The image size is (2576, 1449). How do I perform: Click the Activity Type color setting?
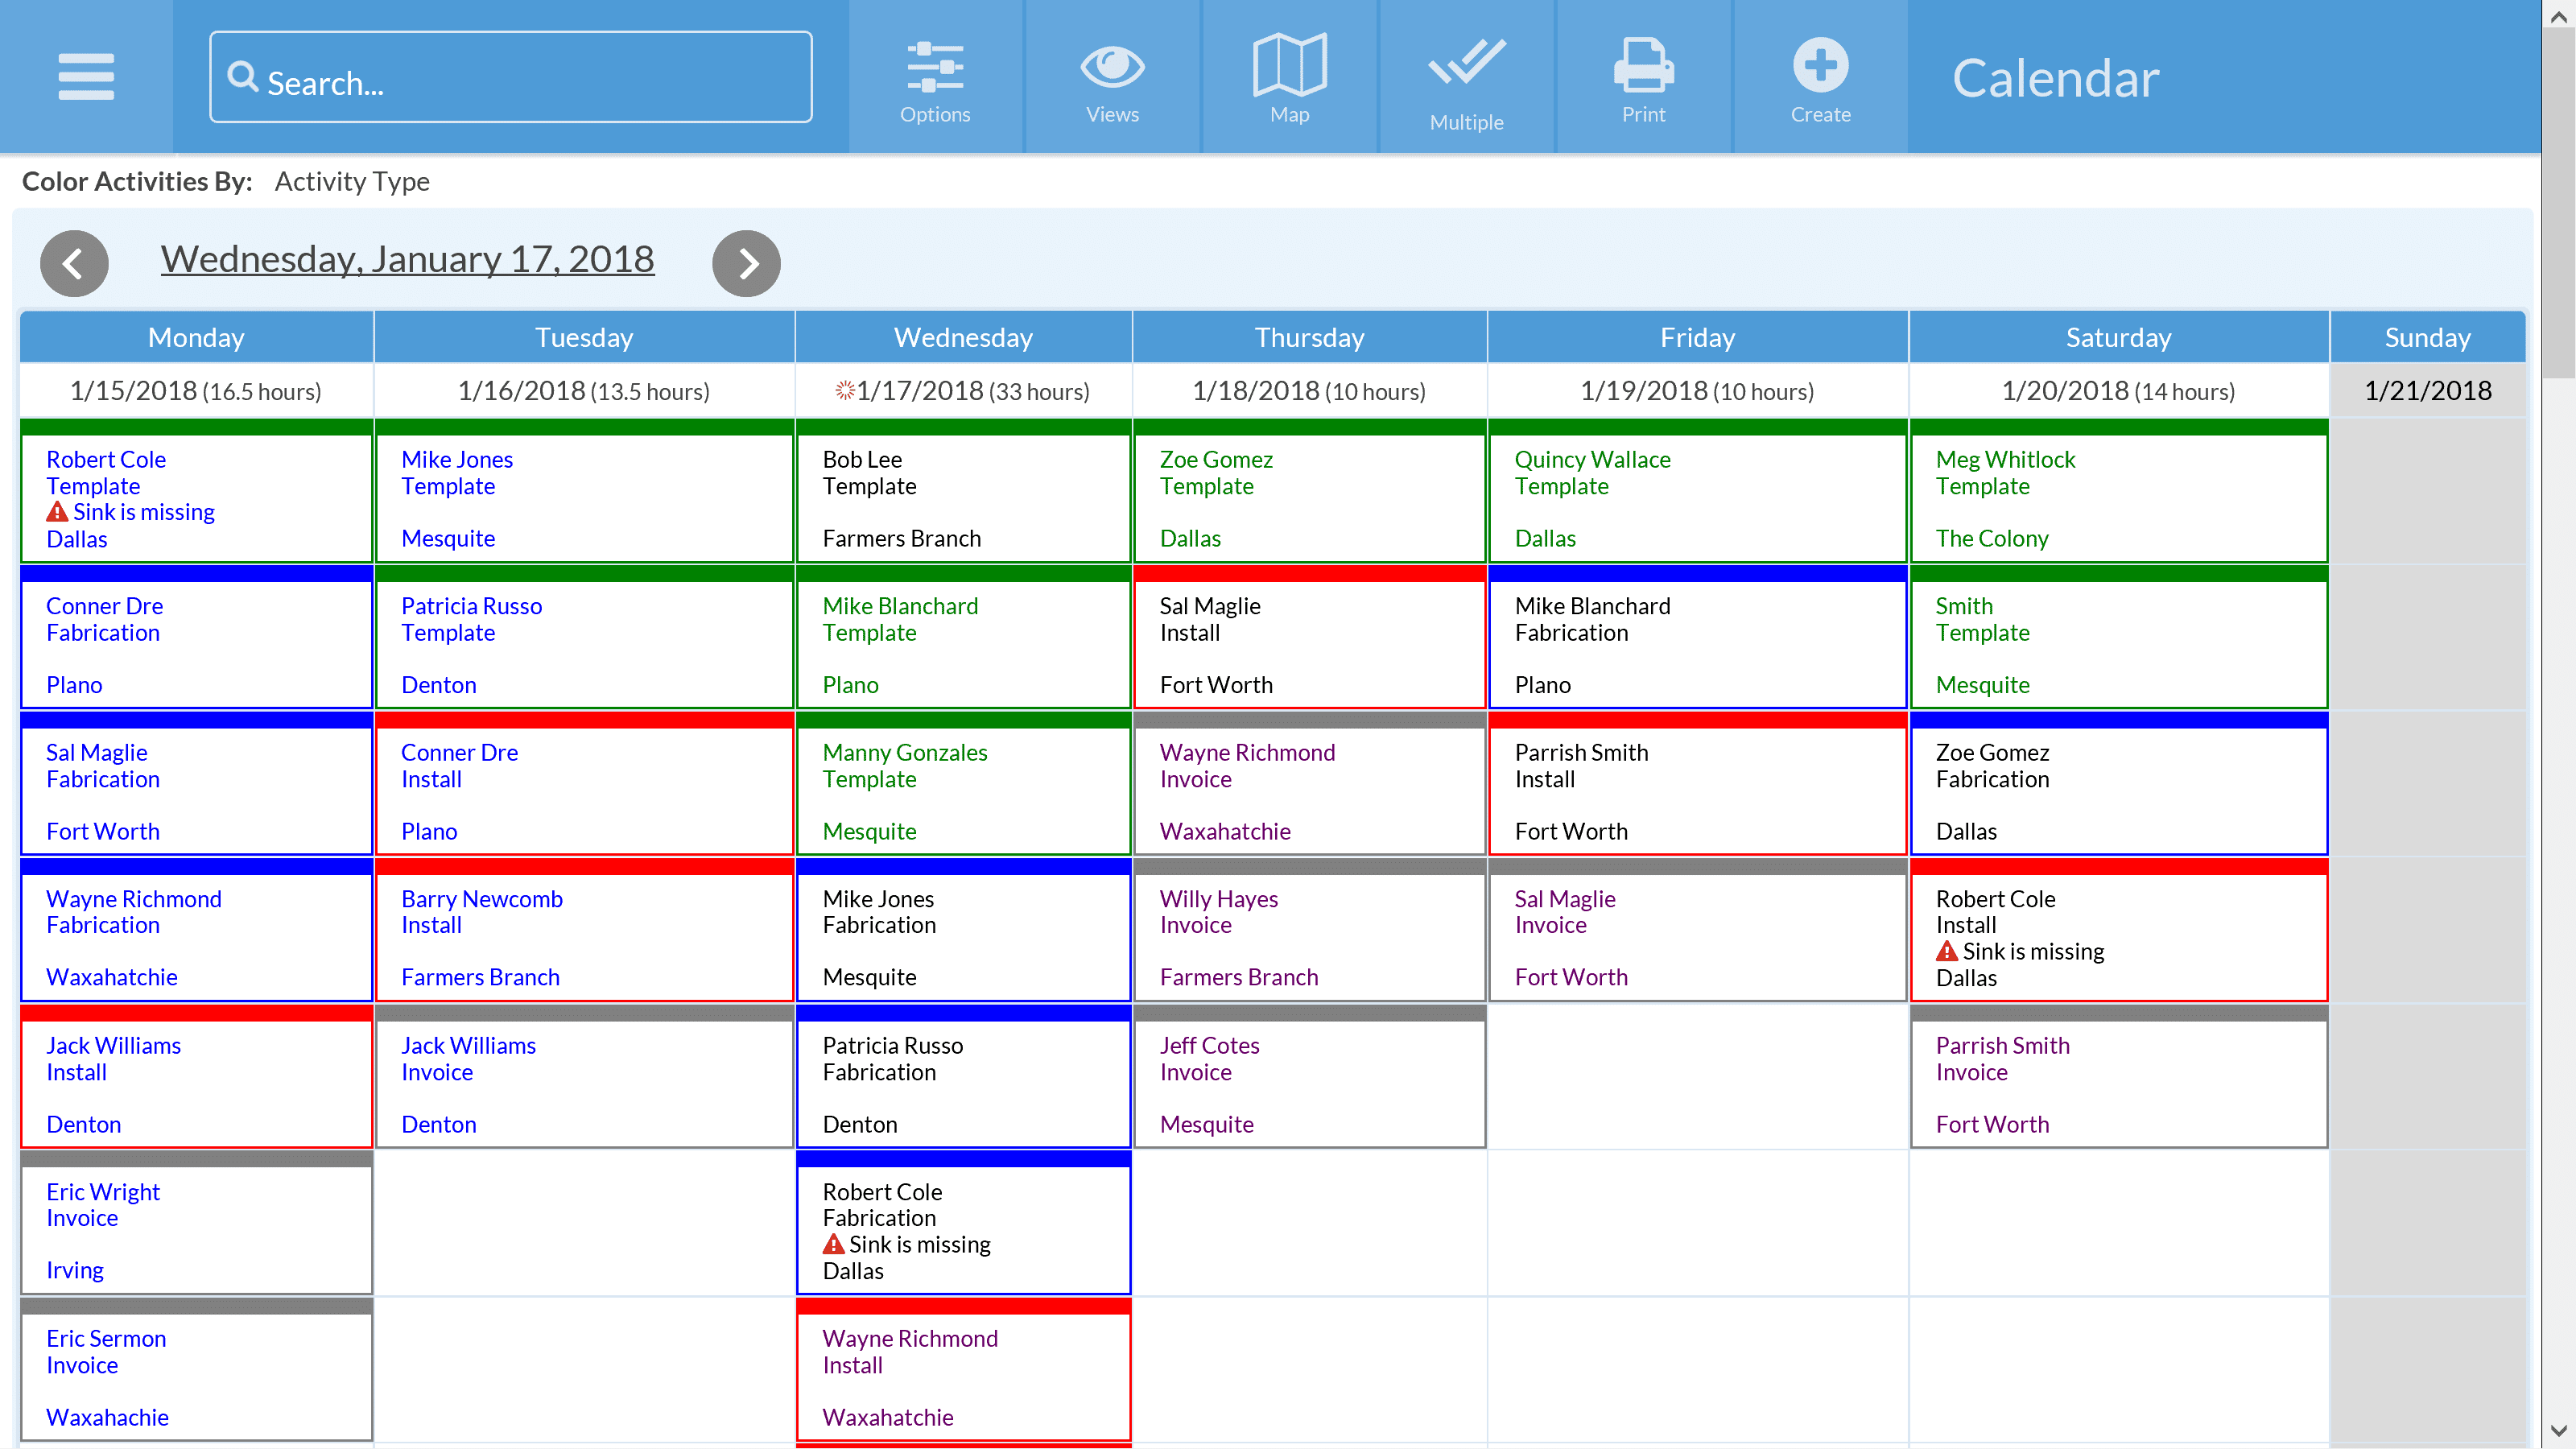click(x=352, y=181)
